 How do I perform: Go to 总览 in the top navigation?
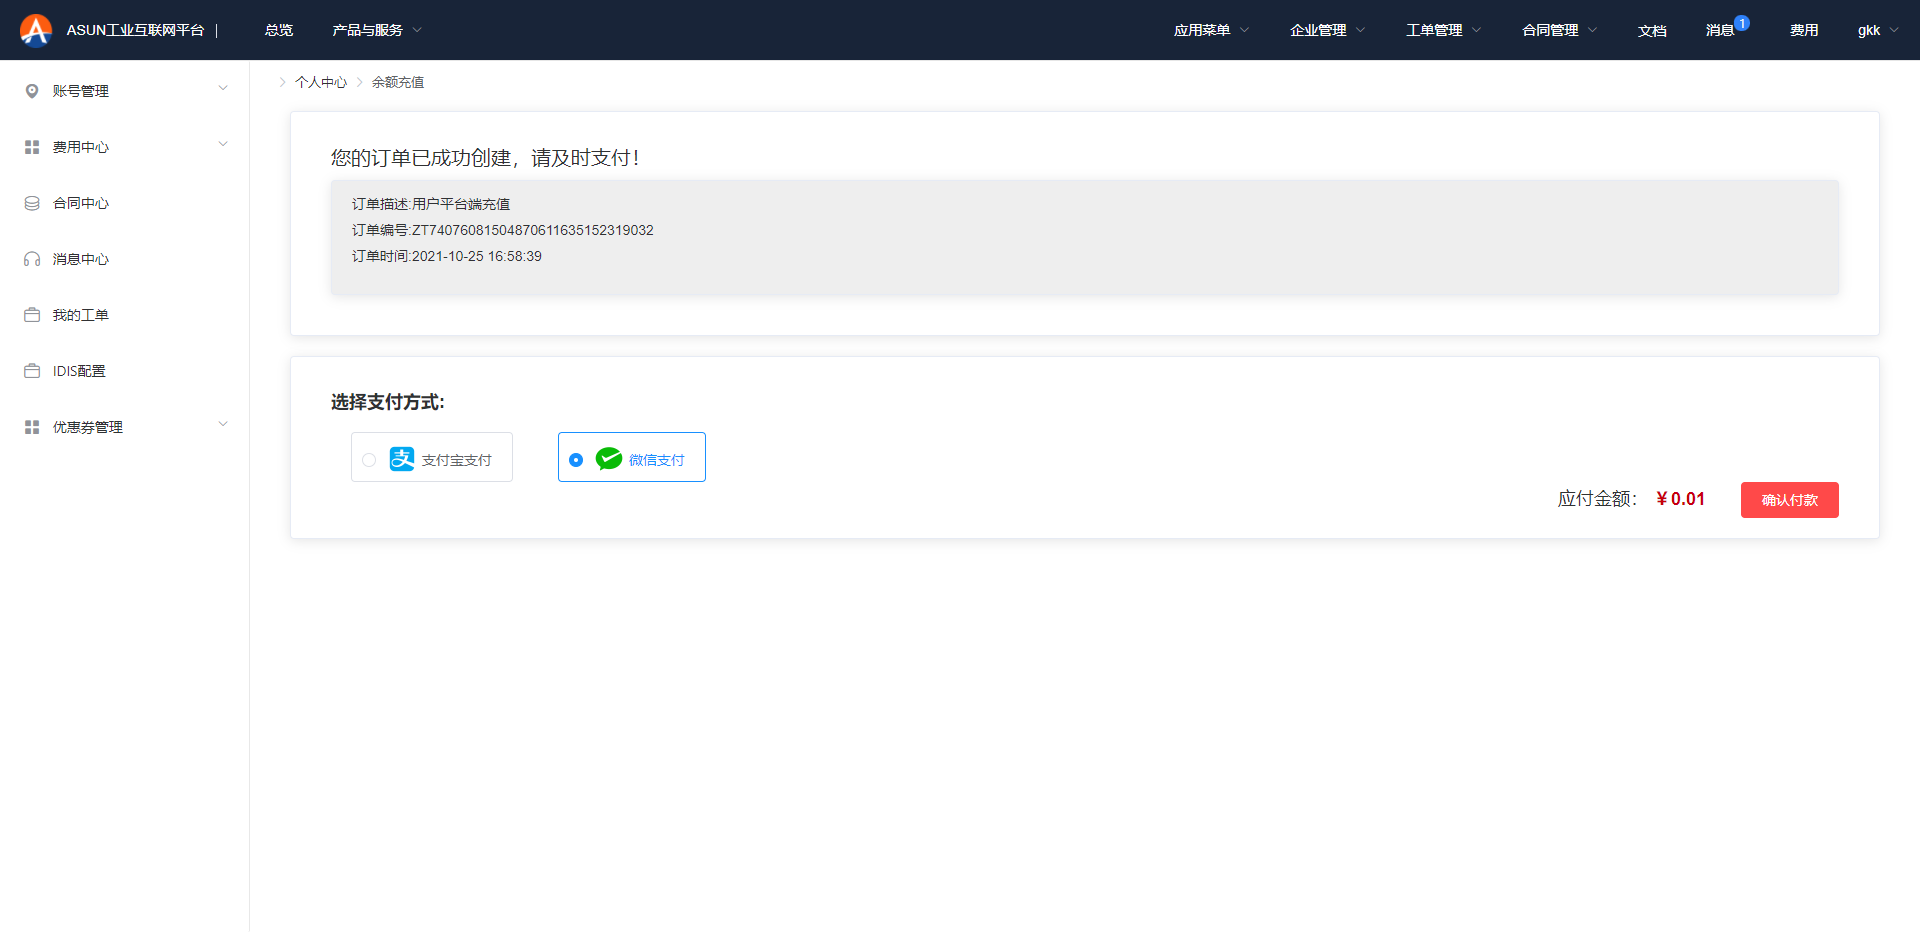click(279, 30)
